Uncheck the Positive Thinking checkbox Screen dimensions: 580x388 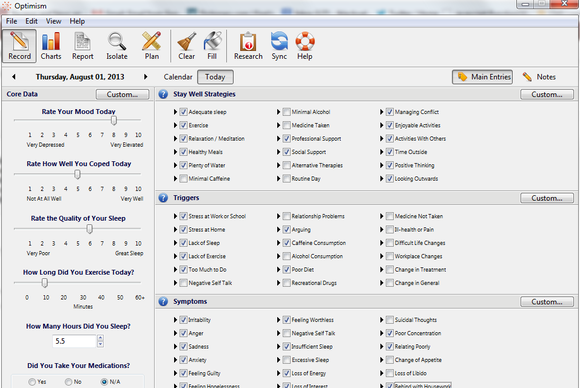click(390, 165)
